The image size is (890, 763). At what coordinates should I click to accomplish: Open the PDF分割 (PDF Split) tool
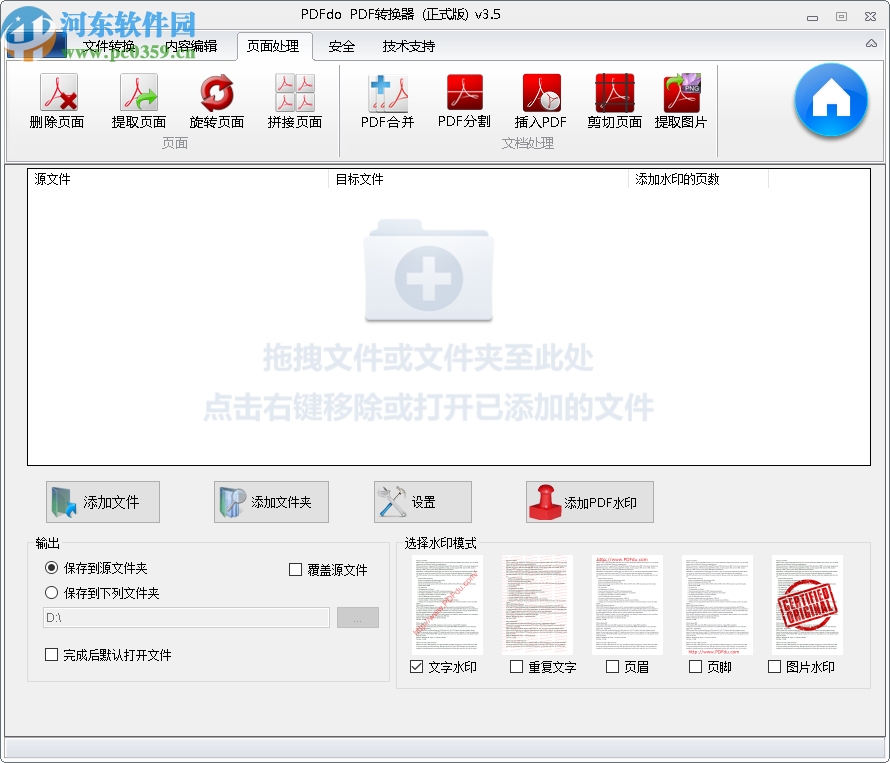pos(463,100)
